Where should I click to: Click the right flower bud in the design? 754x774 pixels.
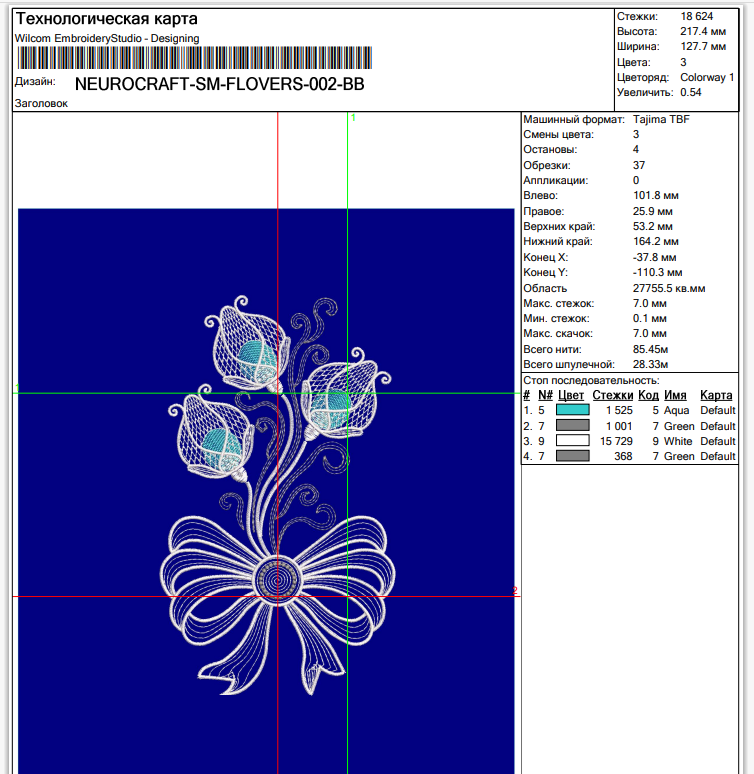coord(337,402)
